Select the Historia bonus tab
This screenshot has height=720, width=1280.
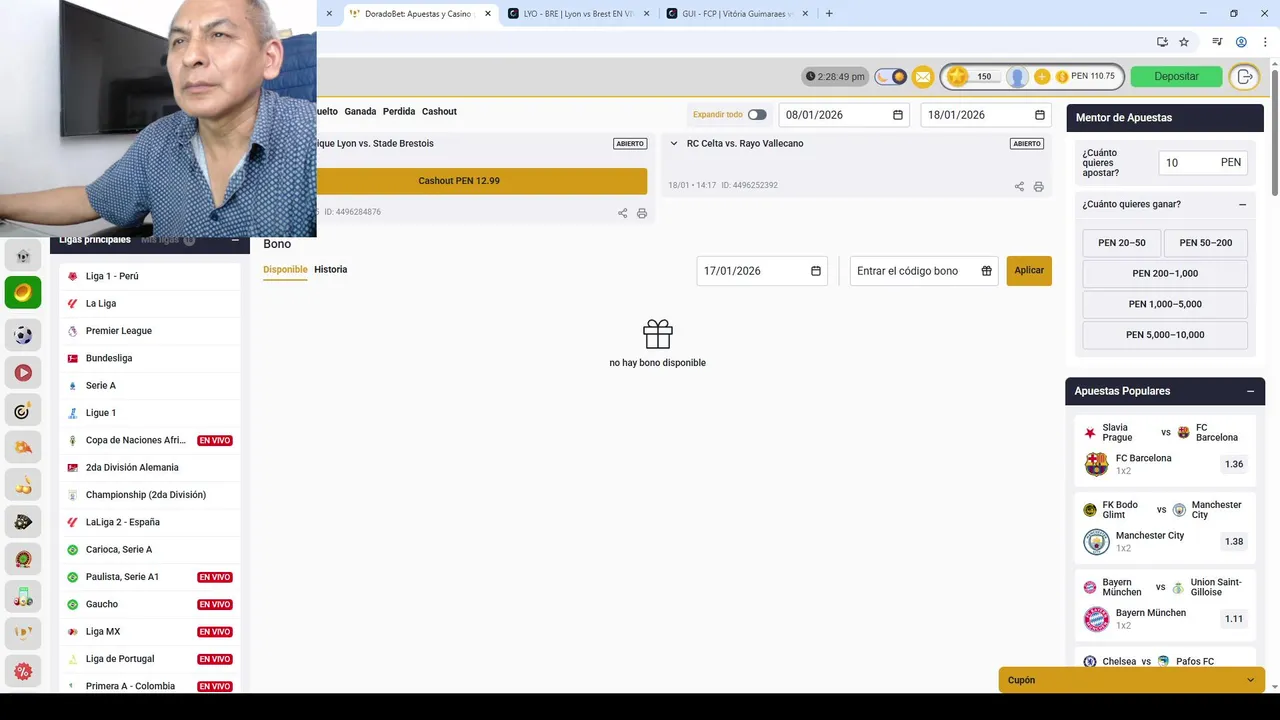click(x=331, y=270)
